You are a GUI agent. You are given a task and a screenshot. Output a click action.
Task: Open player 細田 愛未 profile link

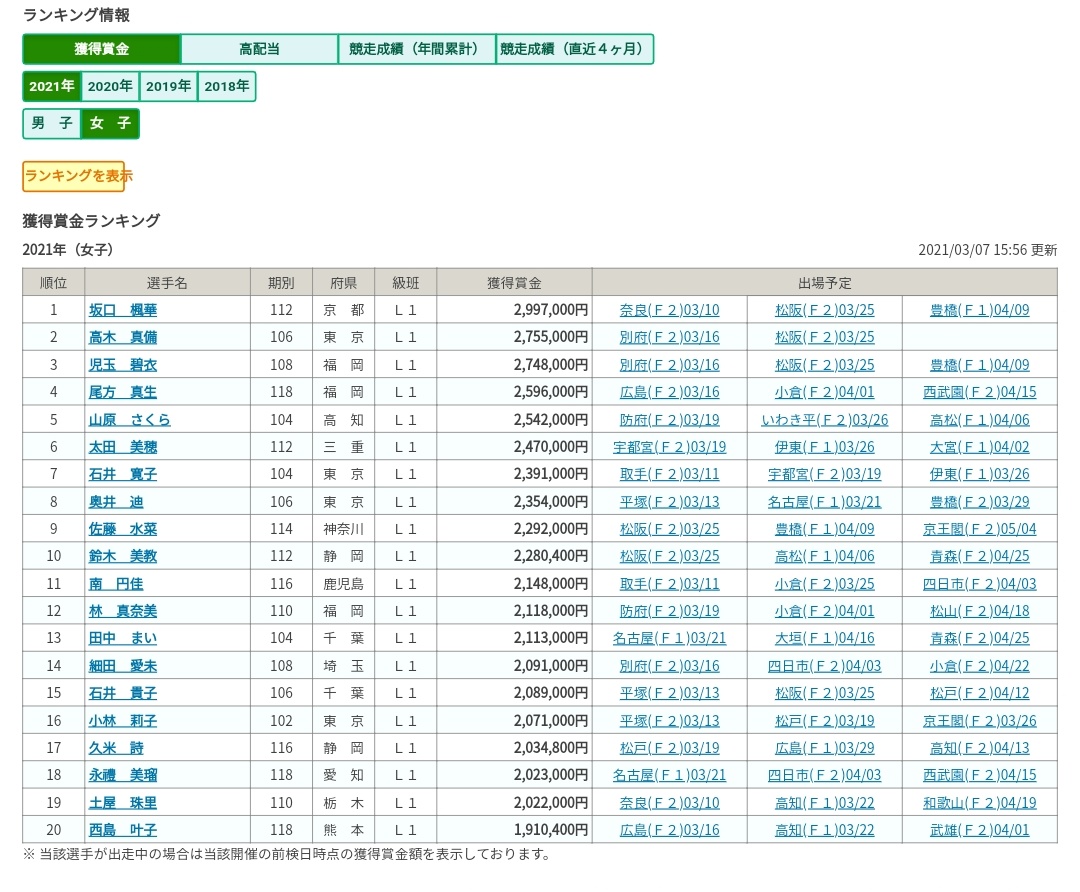123,665
